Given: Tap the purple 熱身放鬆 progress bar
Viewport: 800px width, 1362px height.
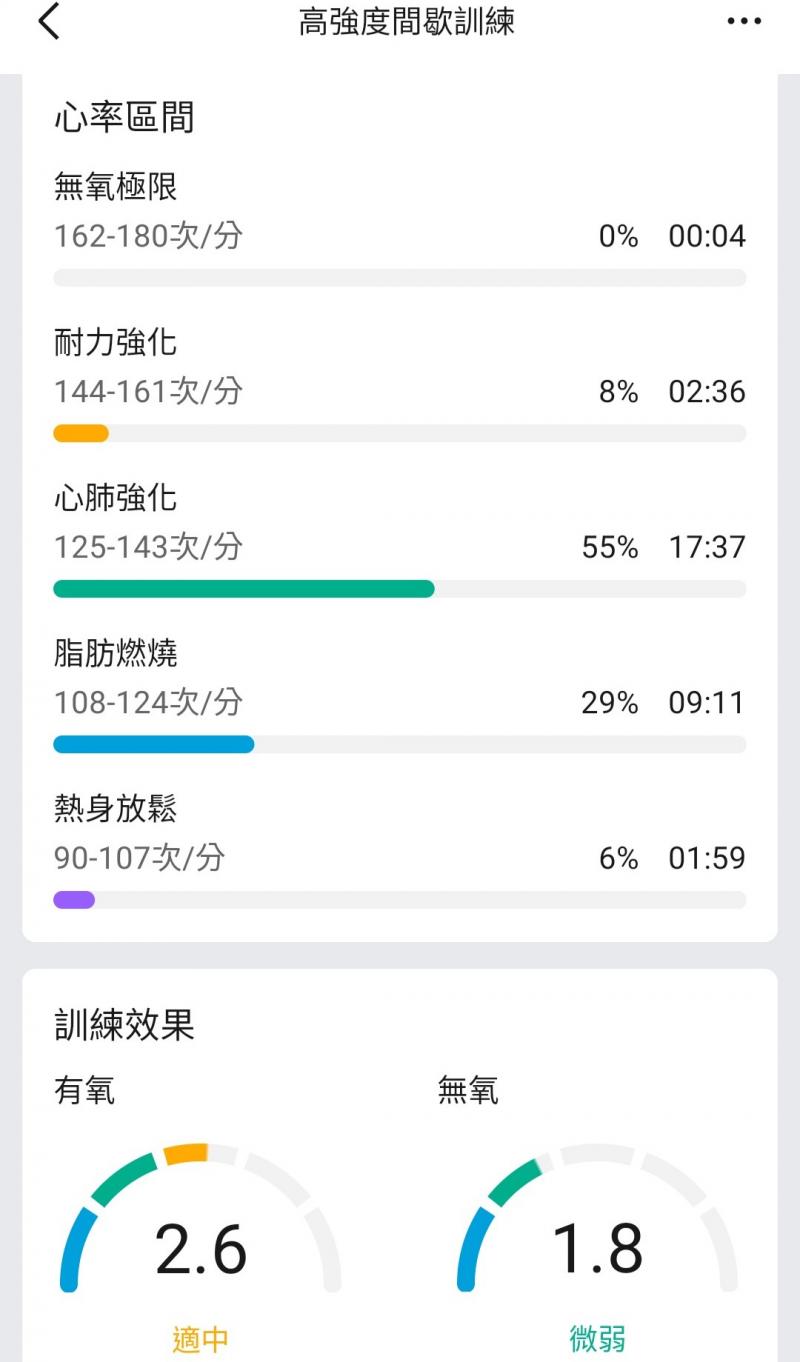Looking at the screenshot, I should click(74, 900).
